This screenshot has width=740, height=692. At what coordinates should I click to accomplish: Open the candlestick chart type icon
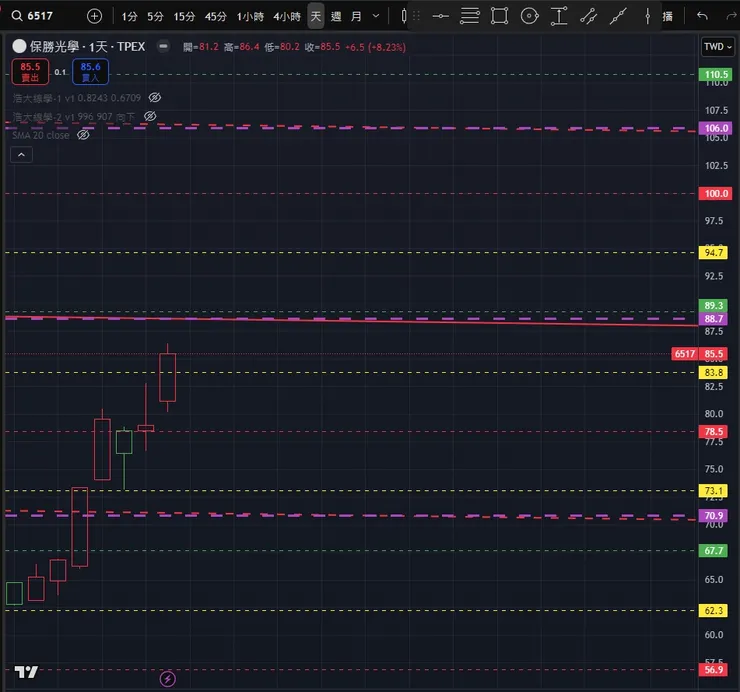coord(404,16)
